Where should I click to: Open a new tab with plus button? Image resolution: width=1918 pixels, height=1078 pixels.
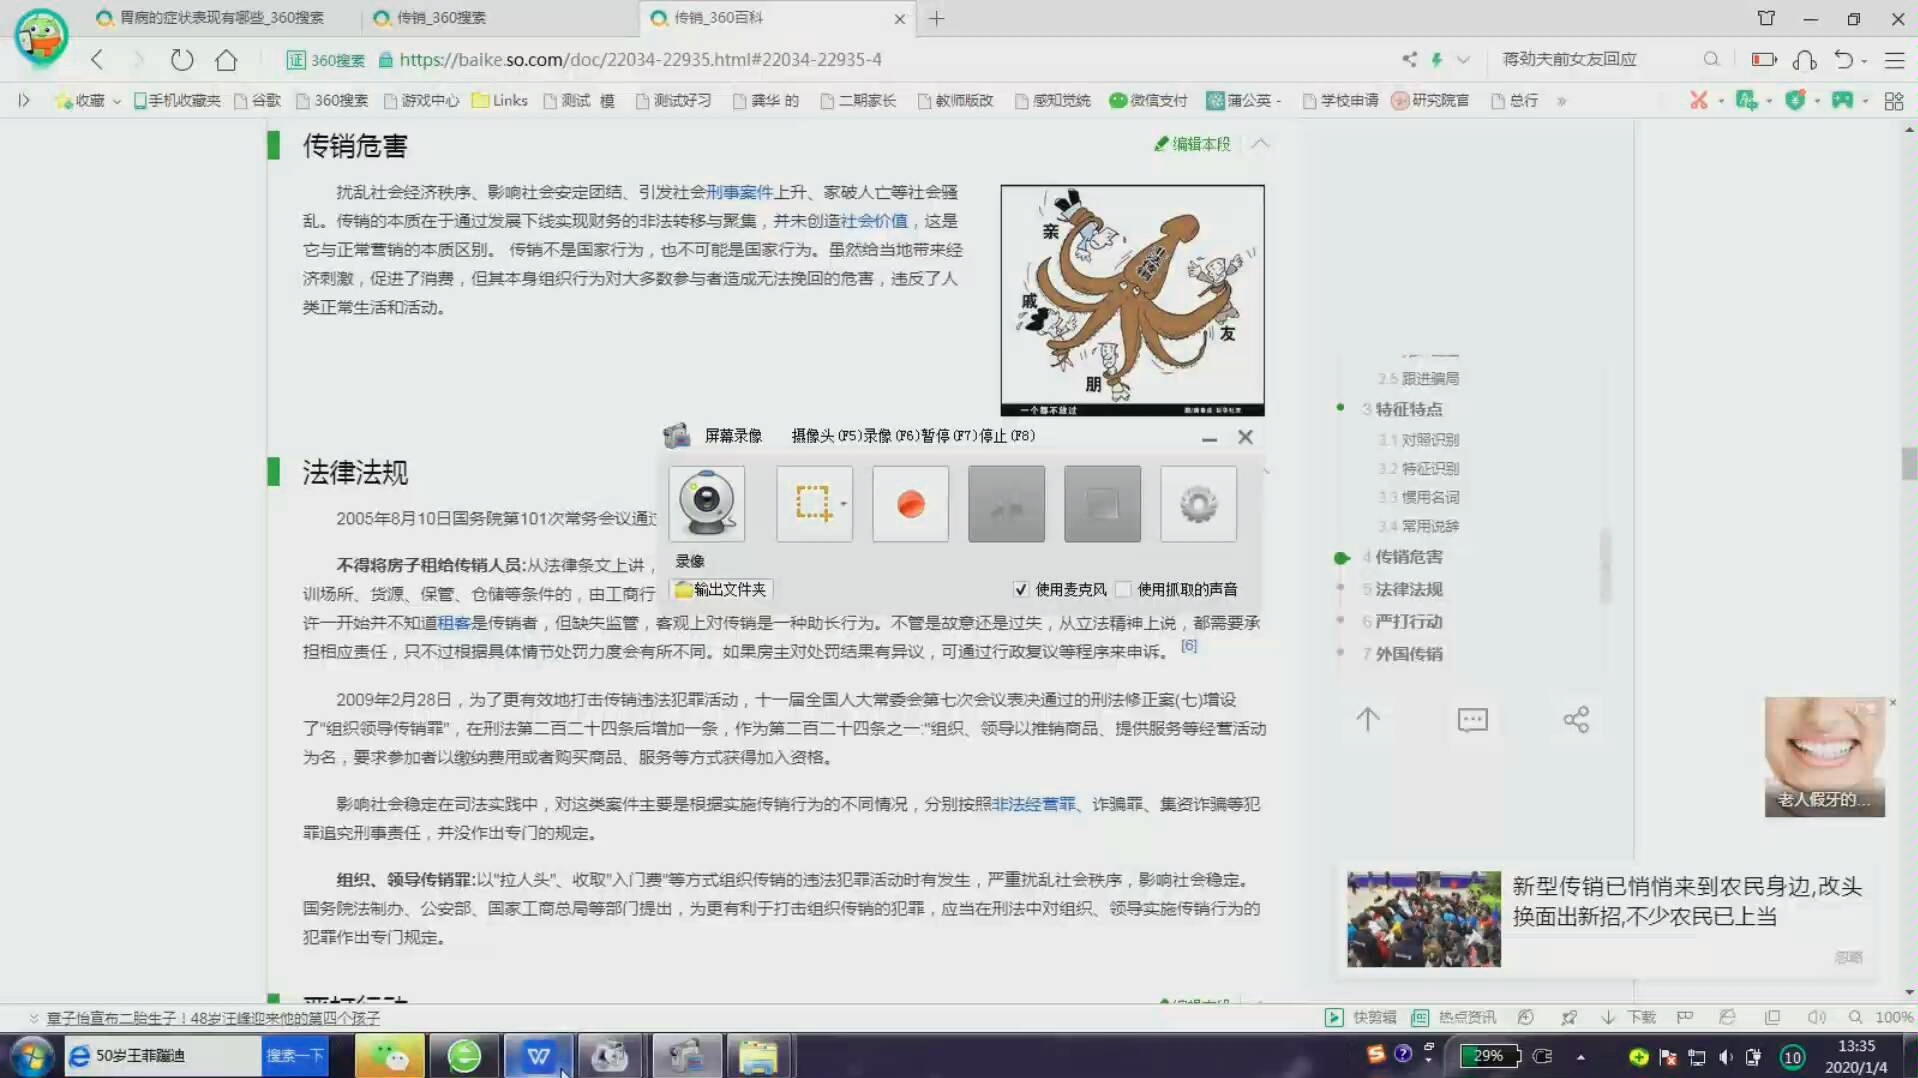[x=936, y=18]
